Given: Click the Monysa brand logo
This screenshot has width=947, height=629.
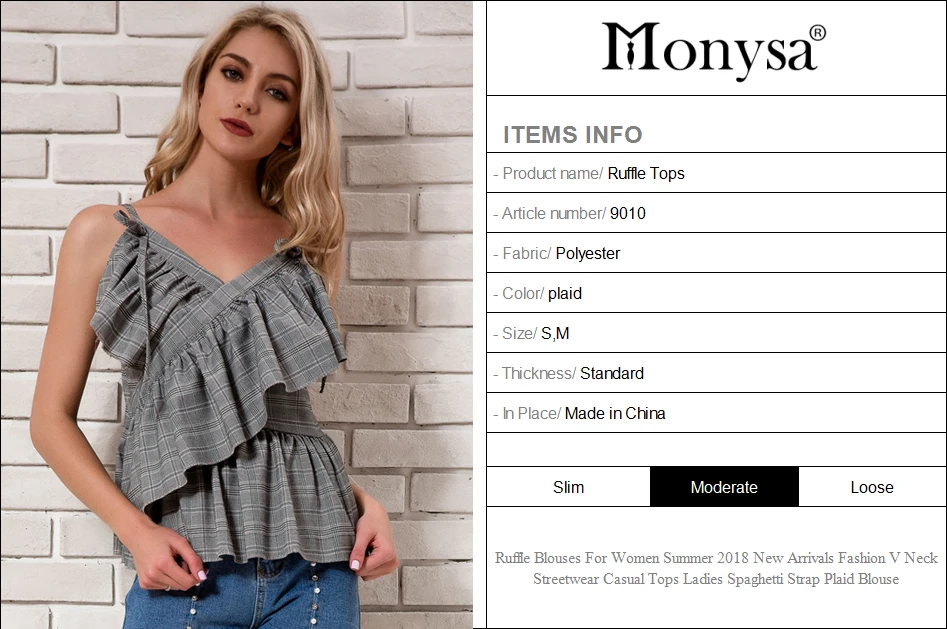Looking at the screenshot, I should (713, 49).
